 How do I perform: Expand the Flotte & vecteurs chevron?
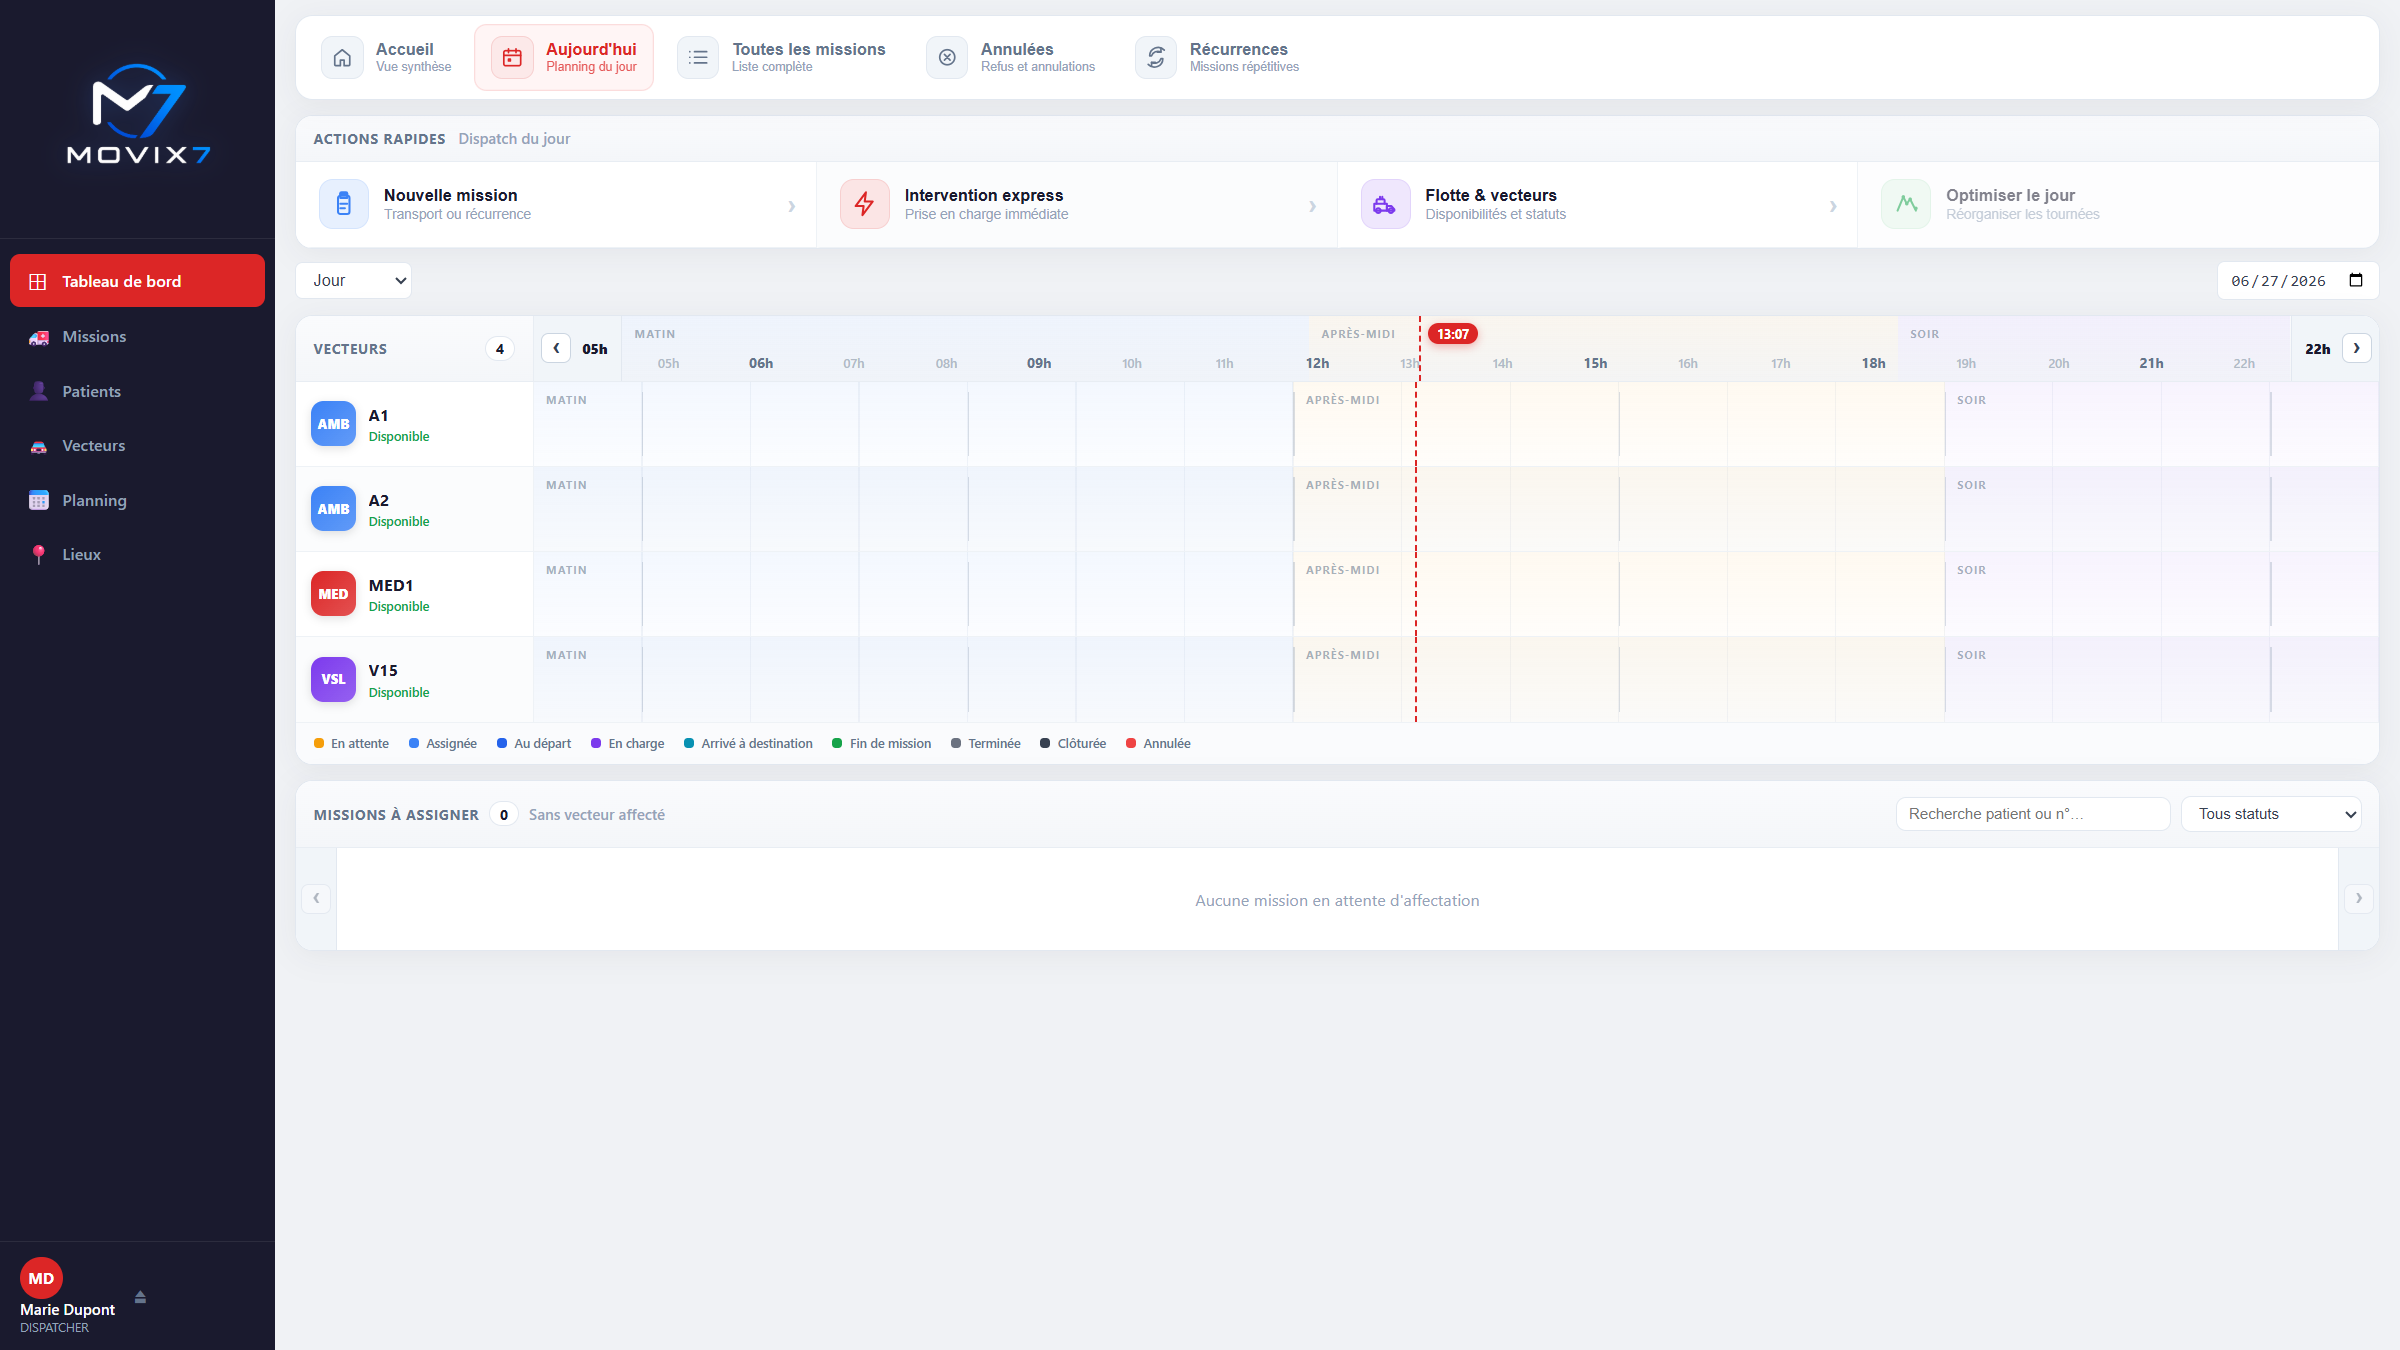(1833, 206)
